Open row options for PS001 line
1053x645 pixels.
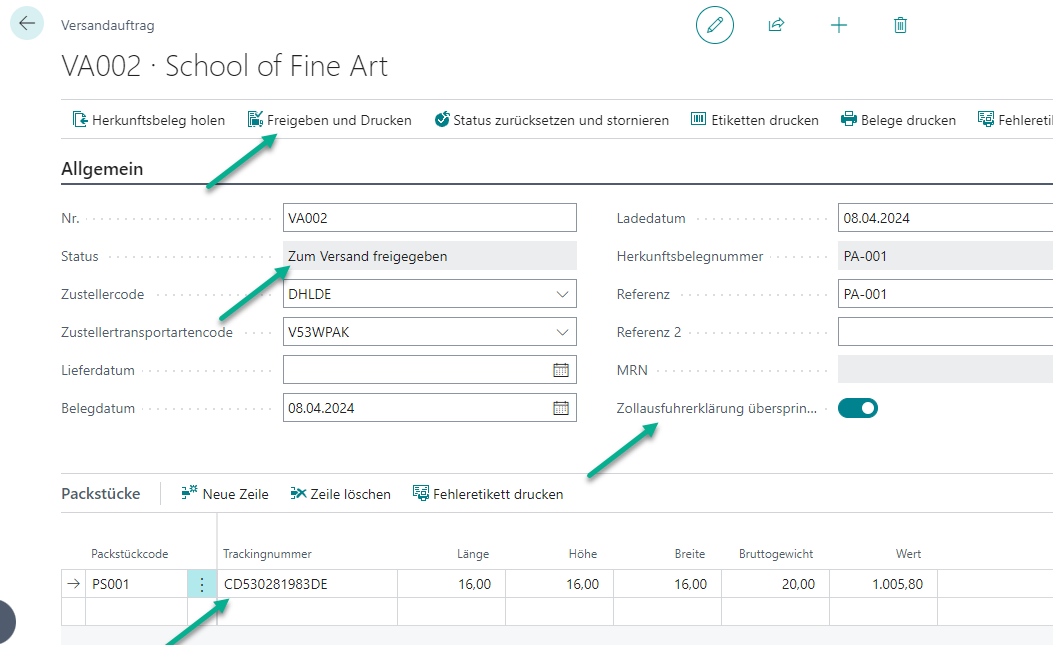tap(201, 585)
